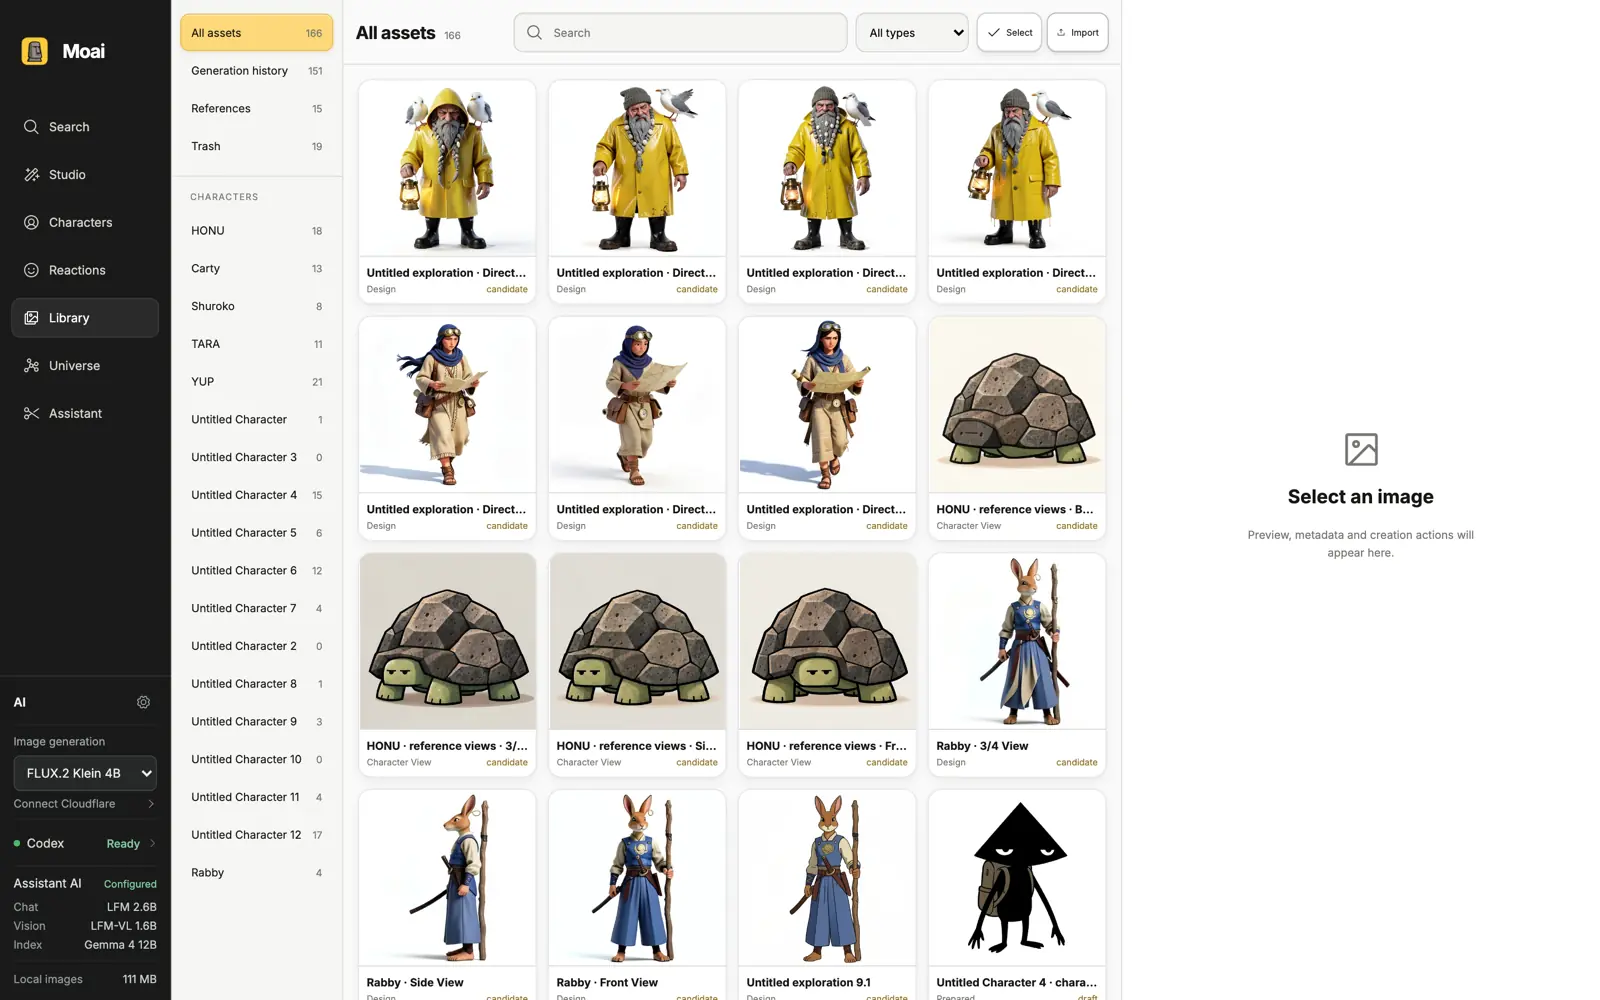Click the Characters sidebar icon

[x=31, y=222]
